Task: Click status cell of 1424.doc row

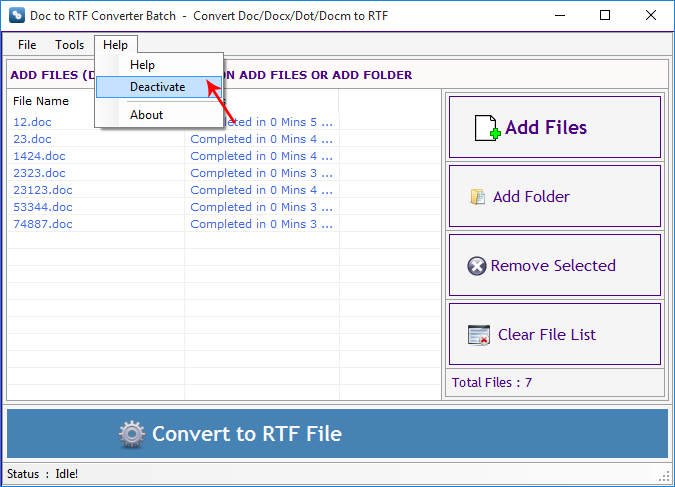Action: click(262, 156)
